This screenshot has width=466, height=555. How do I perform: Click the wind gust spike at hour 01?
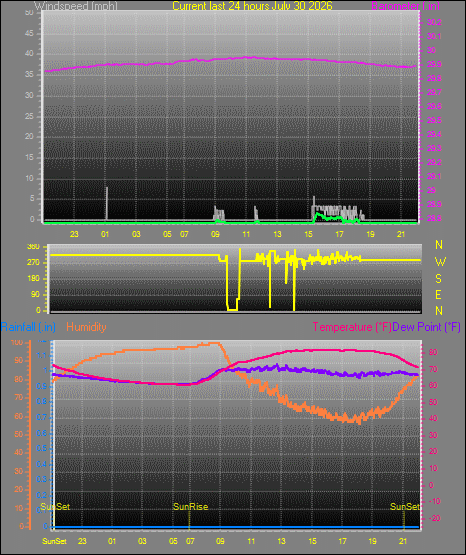coord(107,203)
